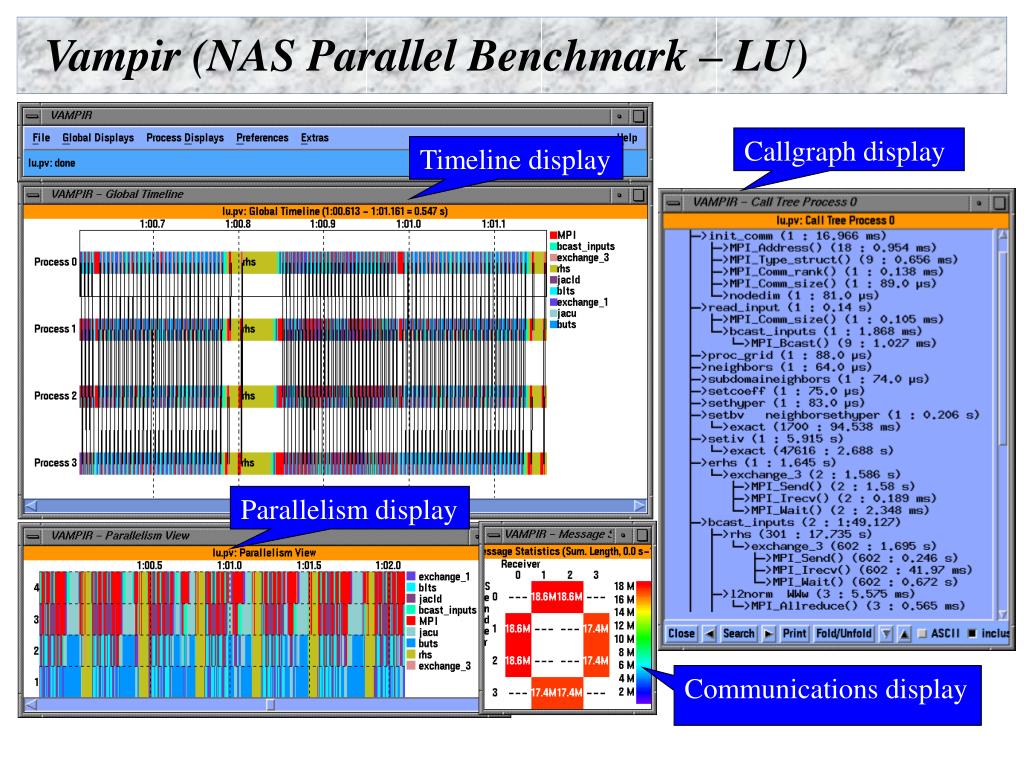Click the Parallelism View horizontal scrollbar thumb

(270, 705)
